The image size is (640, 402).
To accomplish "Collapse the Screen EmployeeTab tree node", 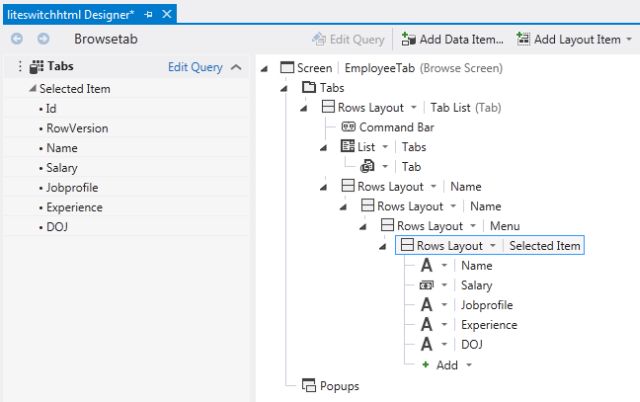I will [264, 69].
